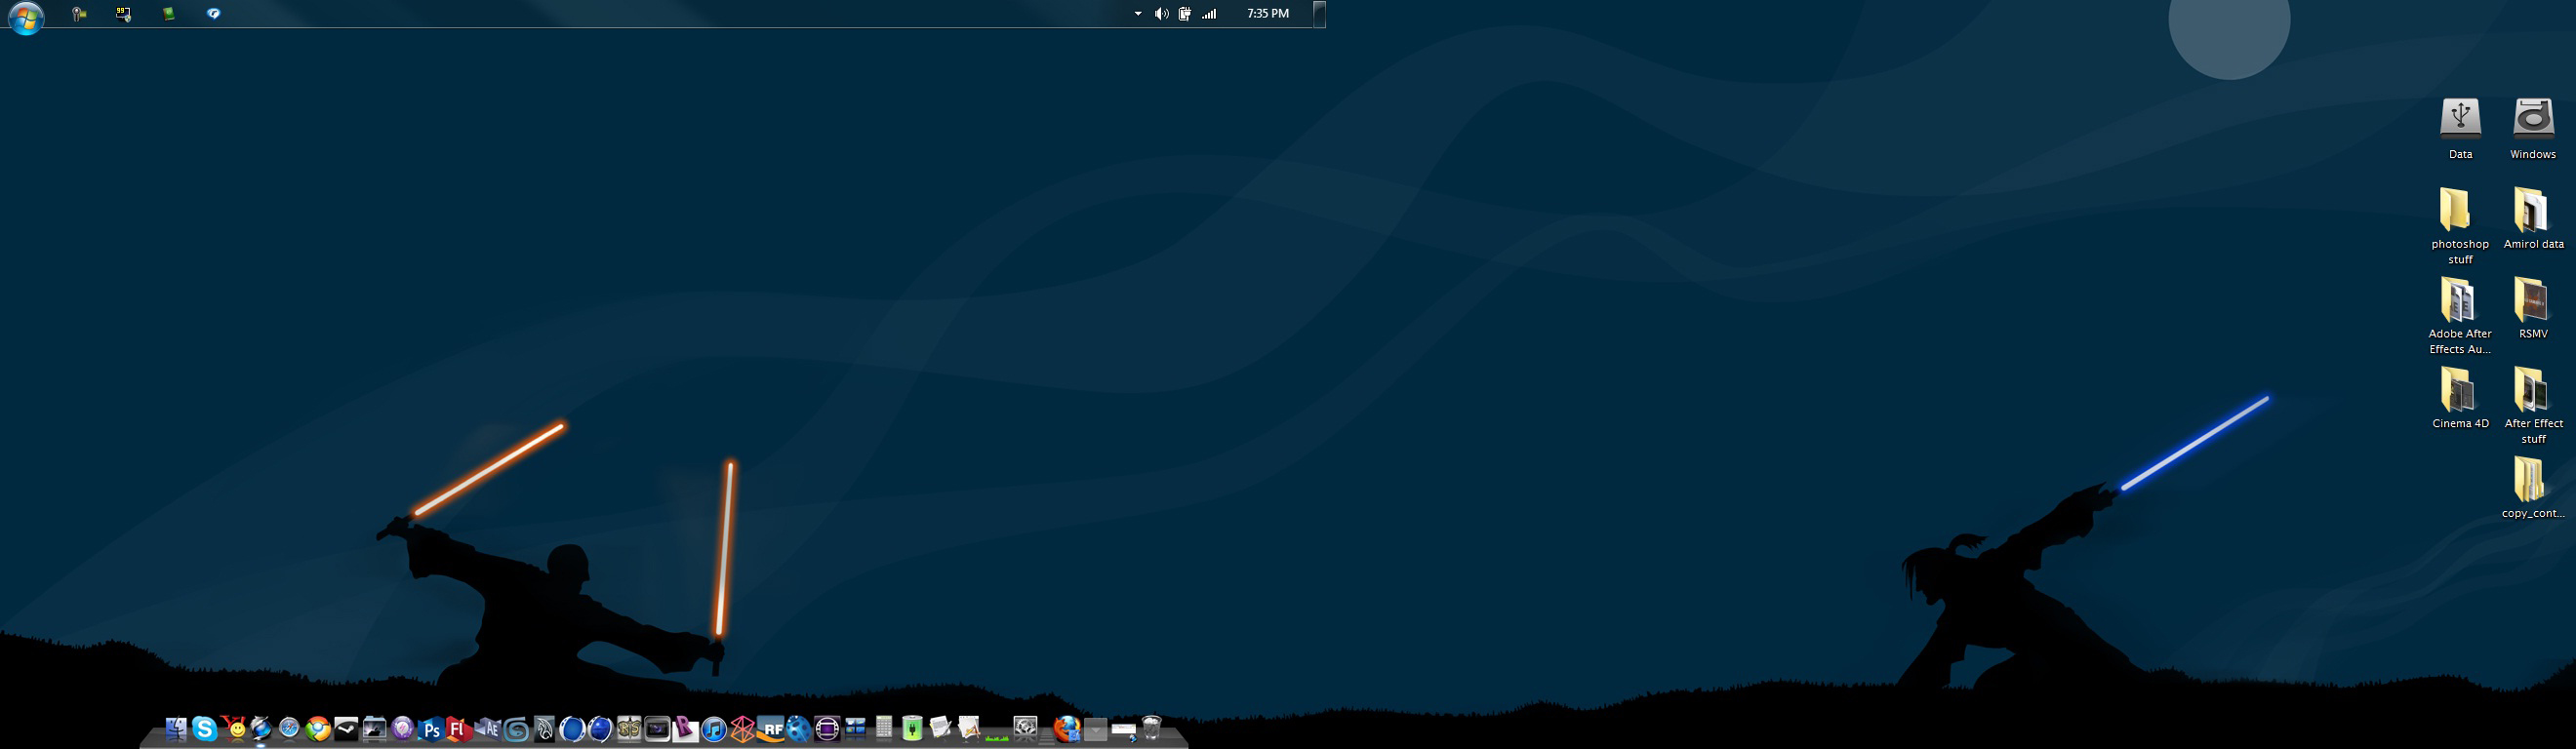2576x749 pixels.
Task: Click the key icon in top taskbar
Action: (79, 14)
